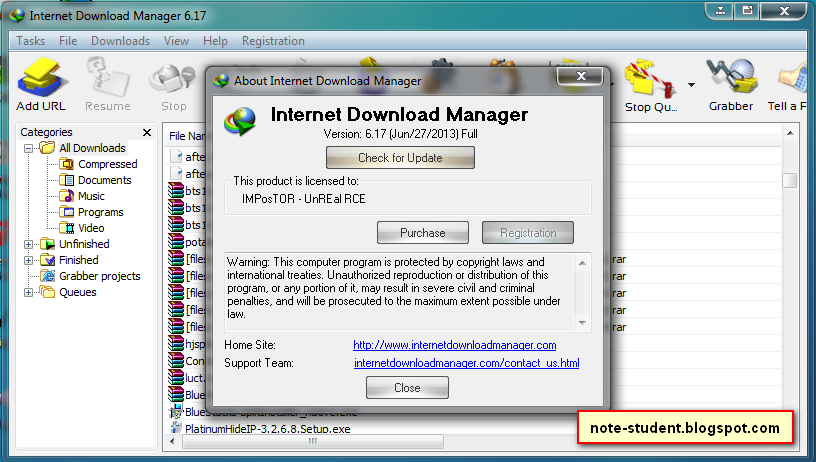Close the Categories panel
The width and height of the screenshot is (816, 462).
[147, 132]
